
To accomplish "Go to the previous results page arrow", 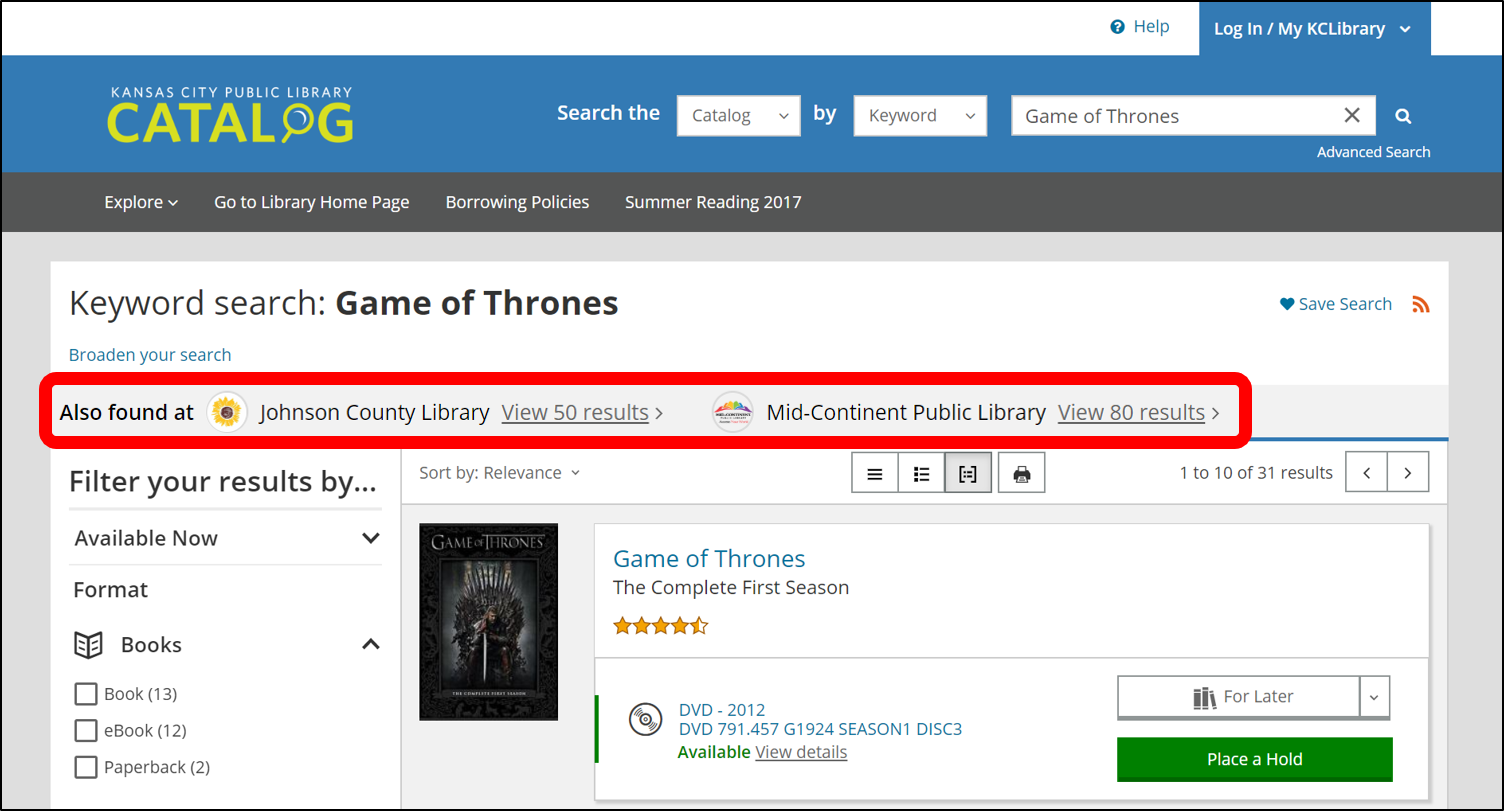I will pyautogui.click(x=1367, y=473).
